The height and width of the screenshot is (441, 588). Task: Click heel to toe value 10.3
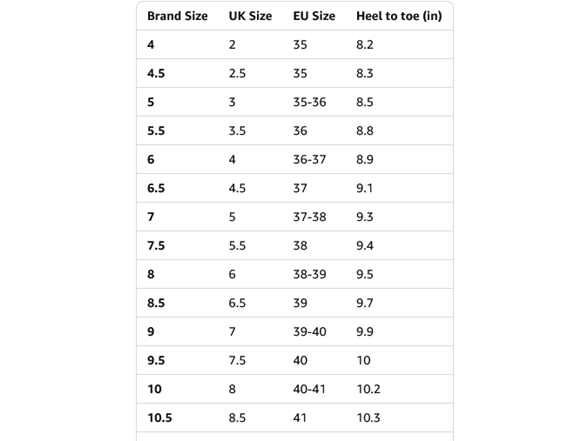point(368,418)
